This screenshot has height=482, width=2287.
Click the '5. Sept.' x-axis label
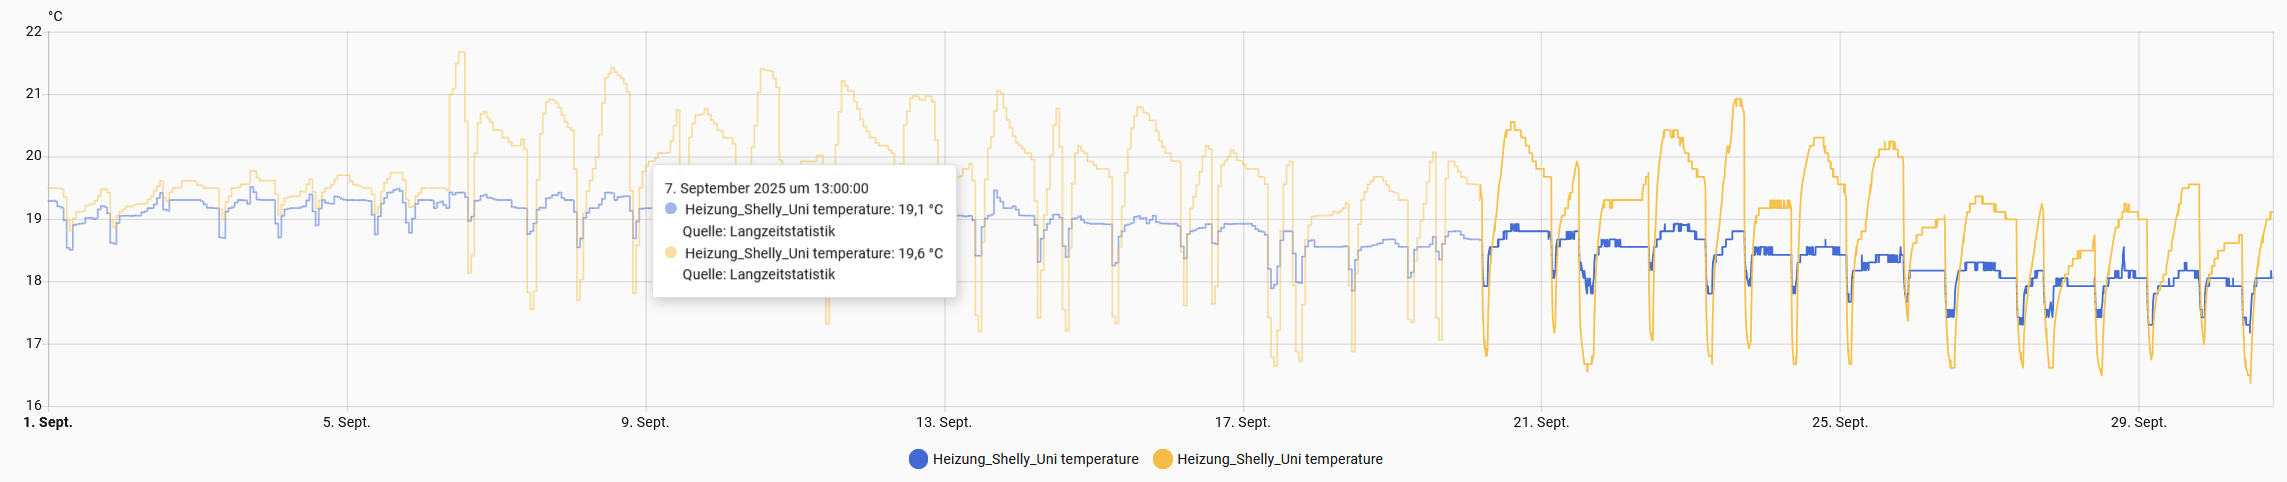pos(346,422)
